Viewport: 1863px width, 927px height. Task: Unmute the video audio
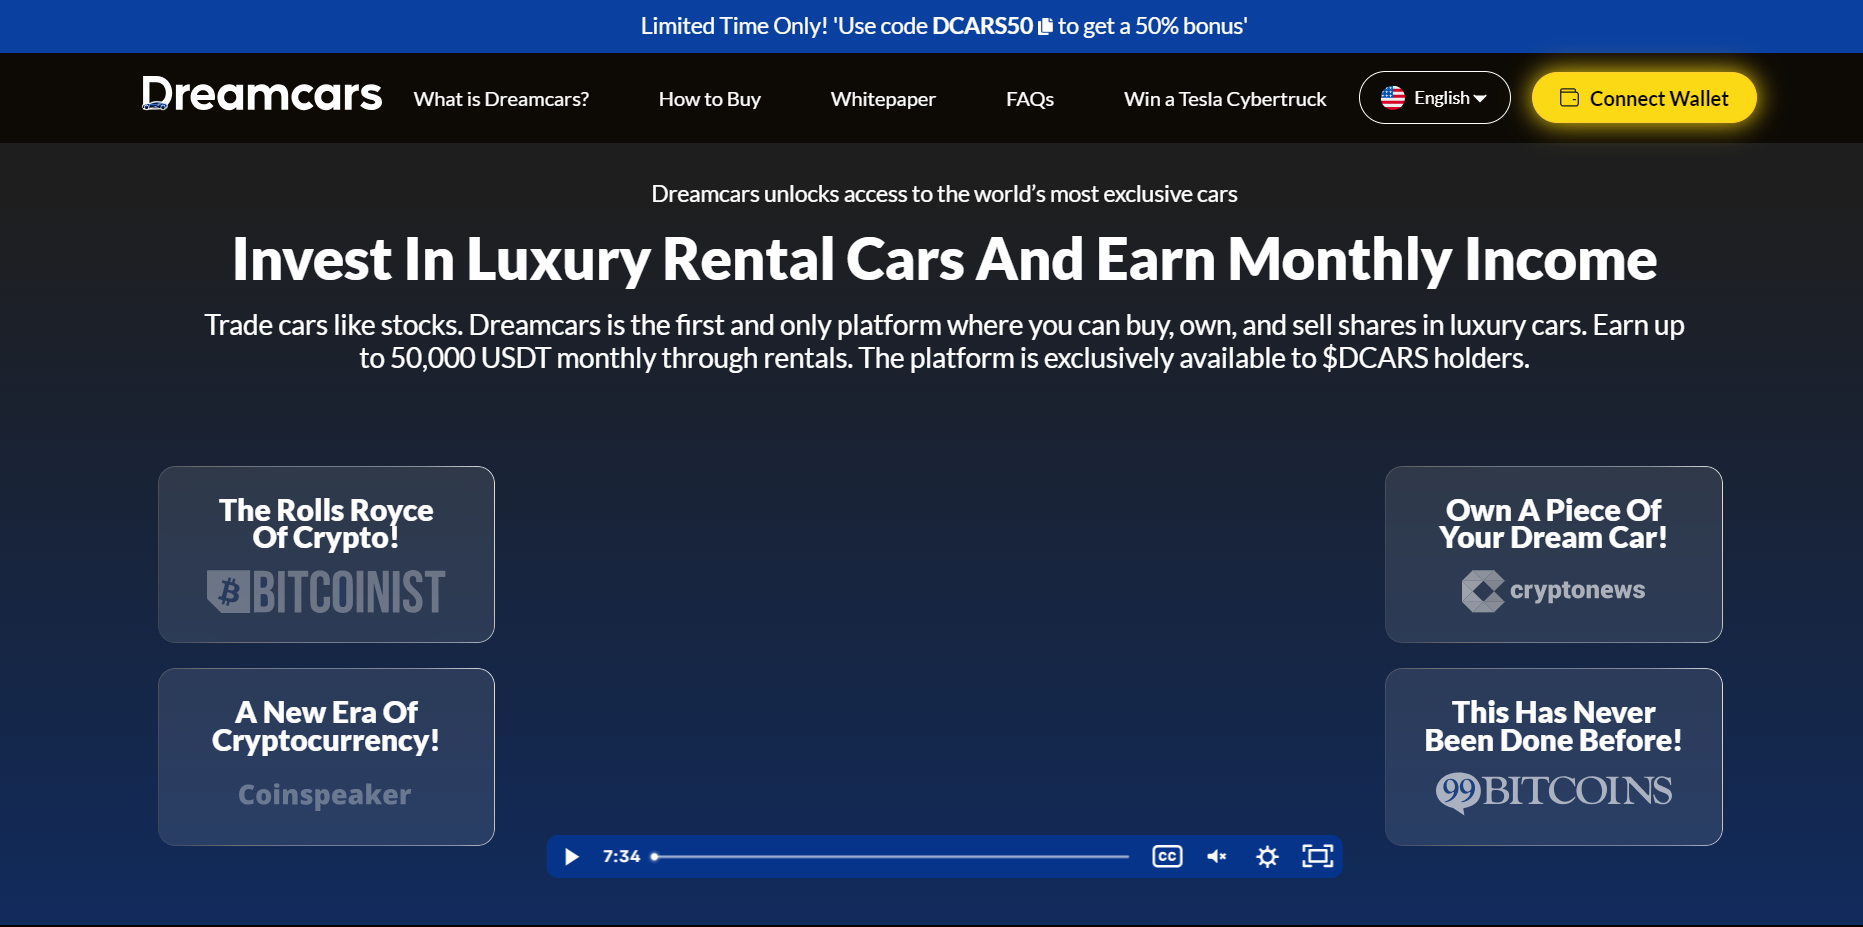[1216, 857]
